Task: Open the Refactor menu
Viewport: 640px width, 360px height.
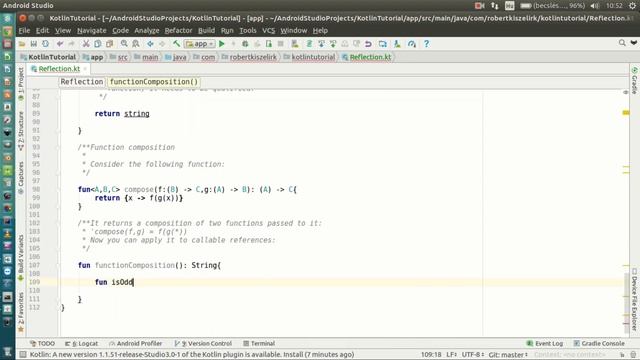Action: tap(178, 31)
